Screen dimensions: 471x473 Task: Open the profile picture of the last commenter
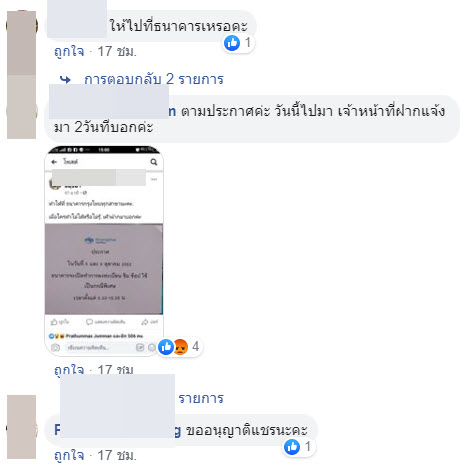22,427
